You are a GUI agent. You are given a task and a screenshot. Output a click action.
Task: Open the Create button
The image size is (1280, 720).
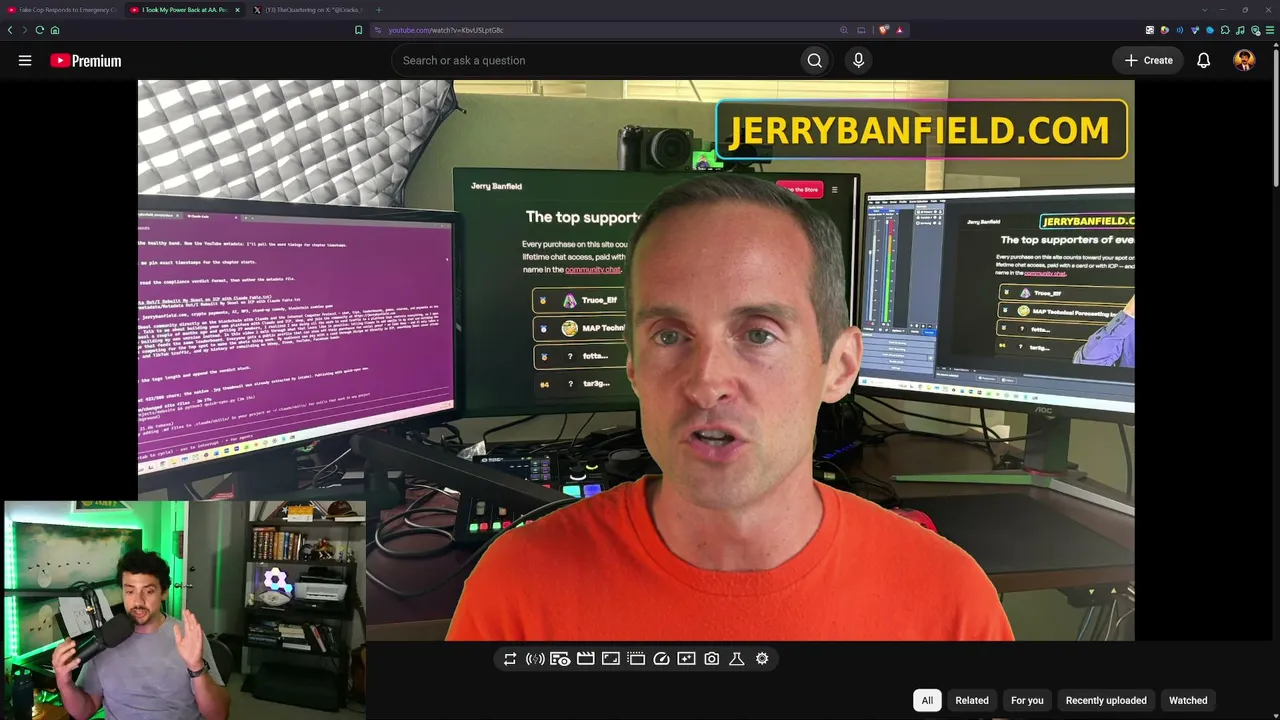pos(1148,60)
